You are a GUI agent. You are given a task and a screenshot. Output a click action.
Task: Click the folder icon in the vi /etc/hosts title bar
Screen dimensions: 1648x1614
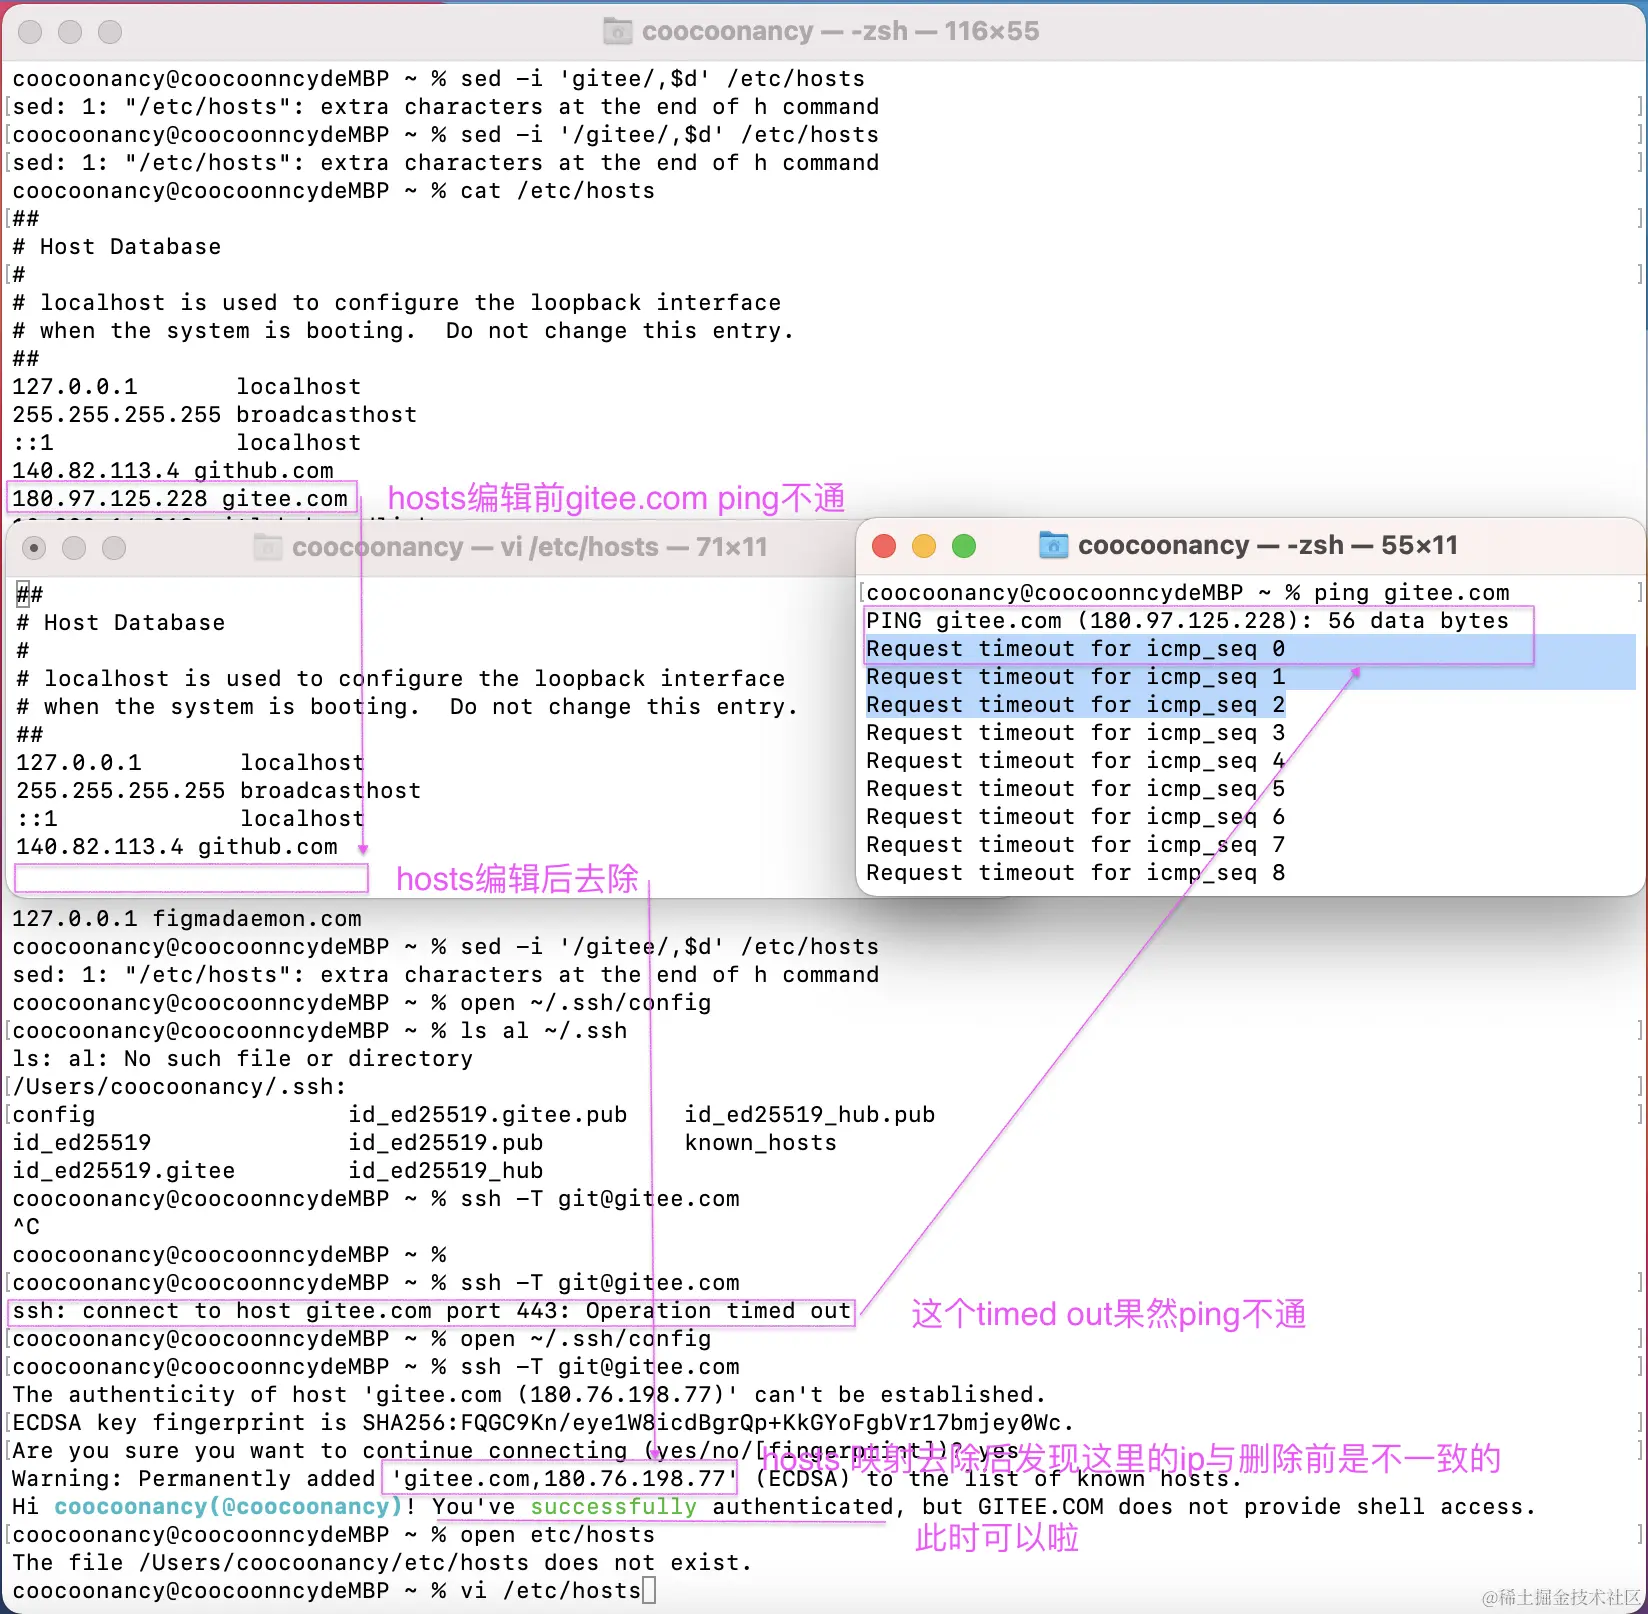268,547
